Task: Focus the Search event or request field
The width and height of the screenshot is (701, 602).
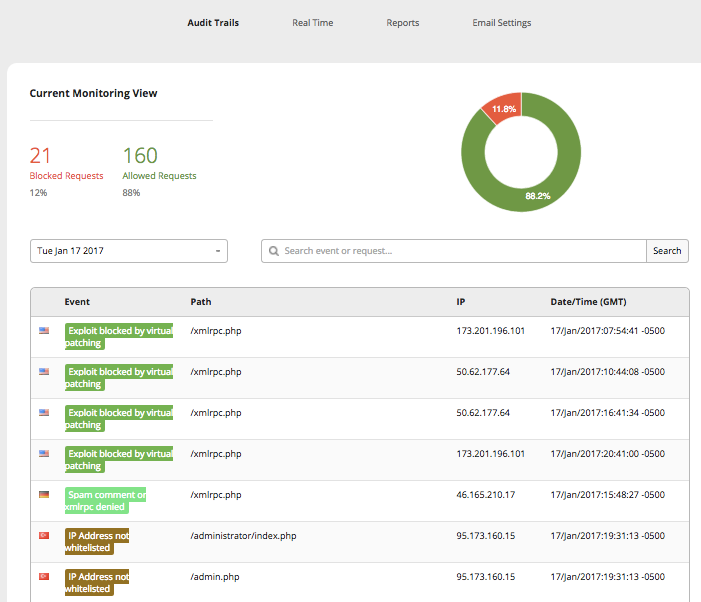Action: (460, 251)
